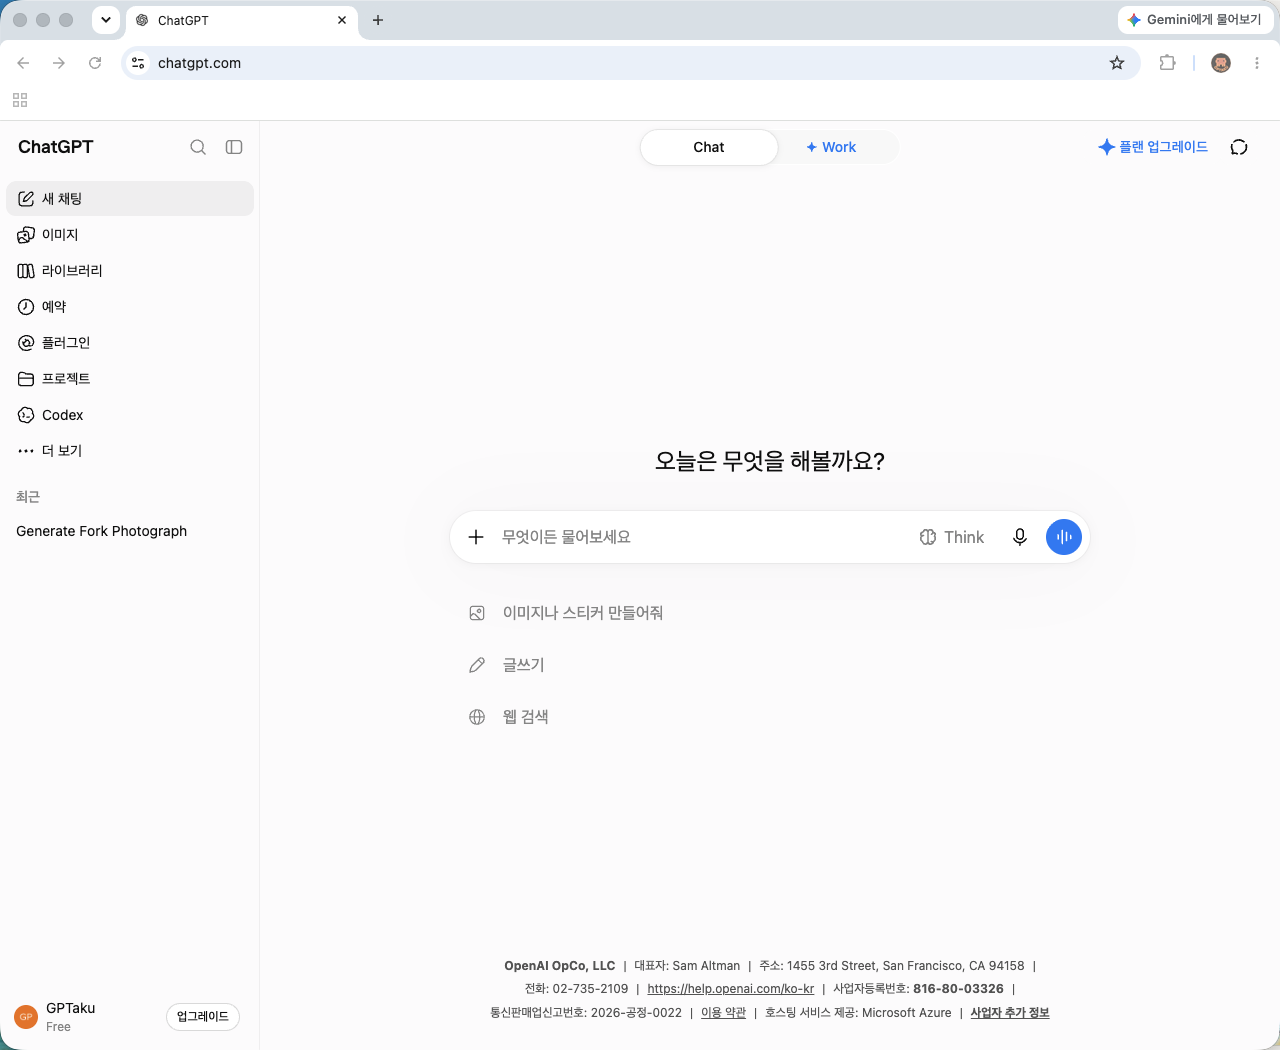Start voice mode with the blue waveform button
1280x1050 pixels.
[x=1064, y=537]
